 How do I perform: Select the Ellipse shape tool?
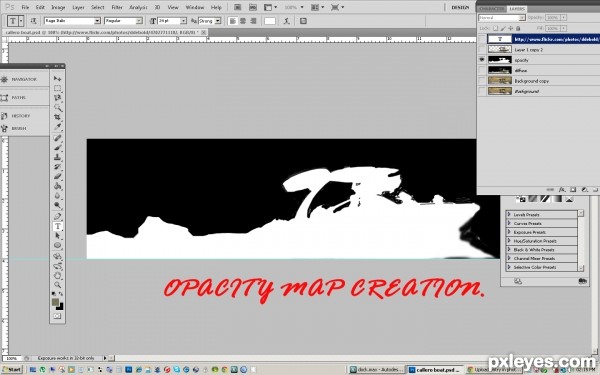[57, 245]
